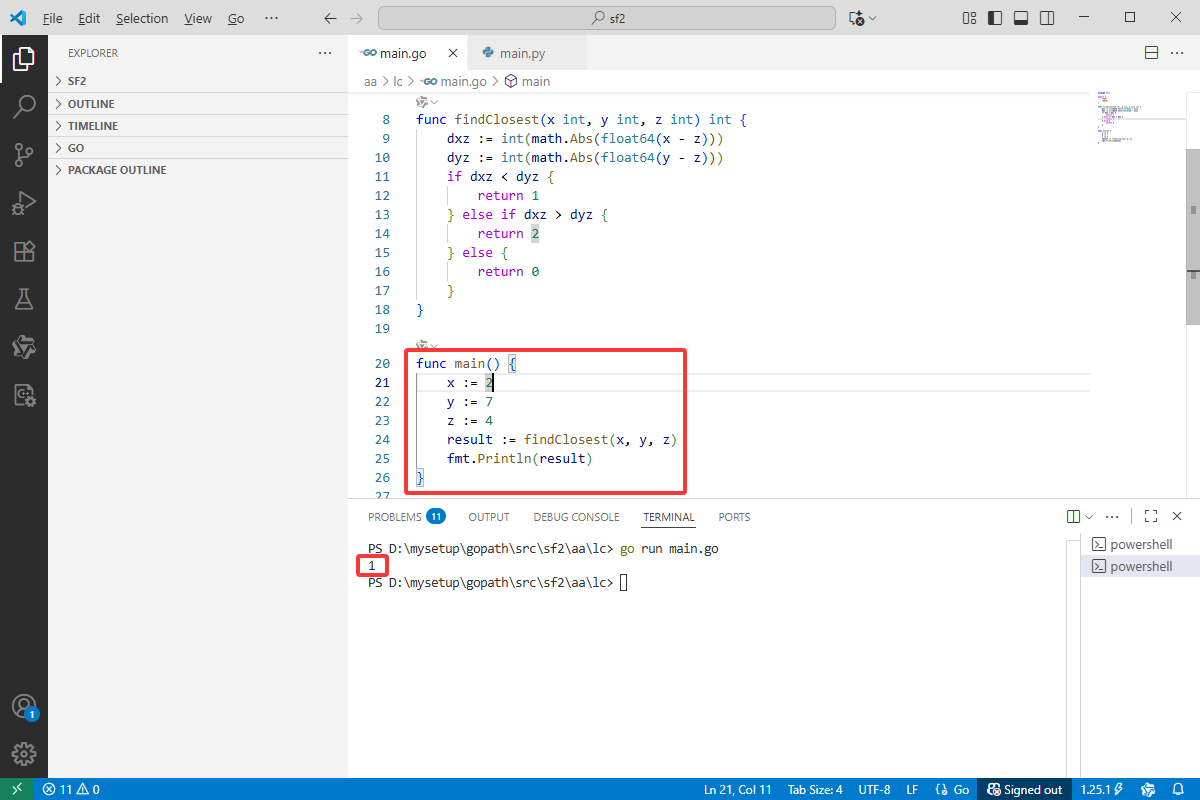Switch to the PROBLEMS panel tab

click(x=406, y=517)
